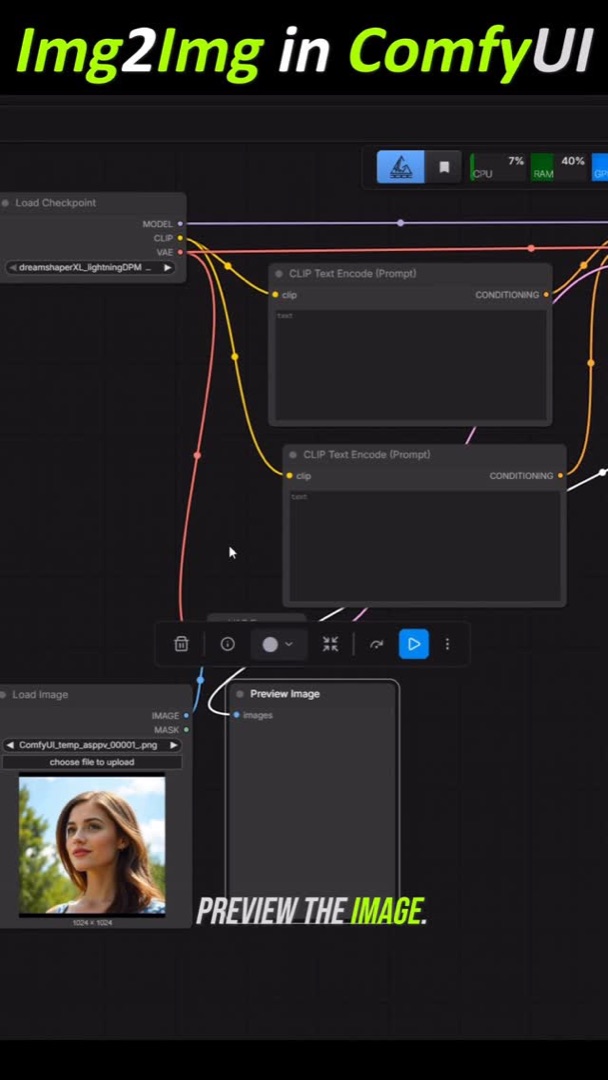The width and height of the screenshot is (608, 1080).
Task: Open the node color picker circle dropdown
Action: (x=278, y=644)
